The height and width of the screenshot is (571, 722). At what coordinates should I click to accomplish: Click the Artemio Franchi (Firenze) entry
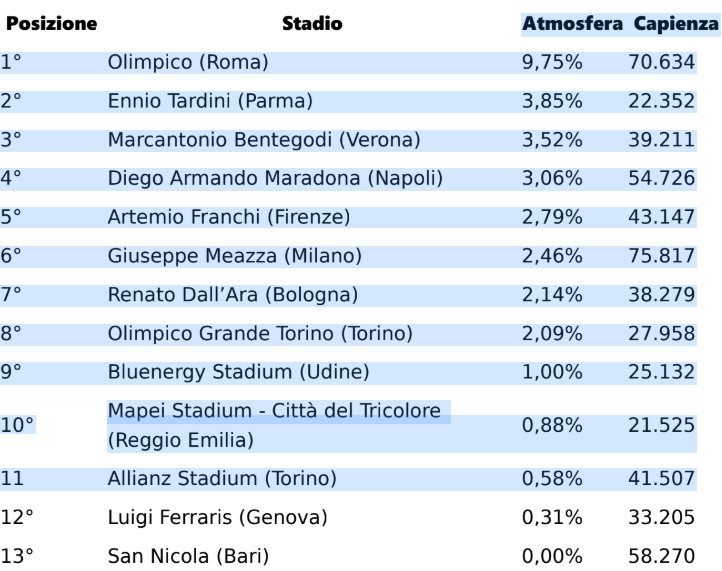tap(228, 217)
